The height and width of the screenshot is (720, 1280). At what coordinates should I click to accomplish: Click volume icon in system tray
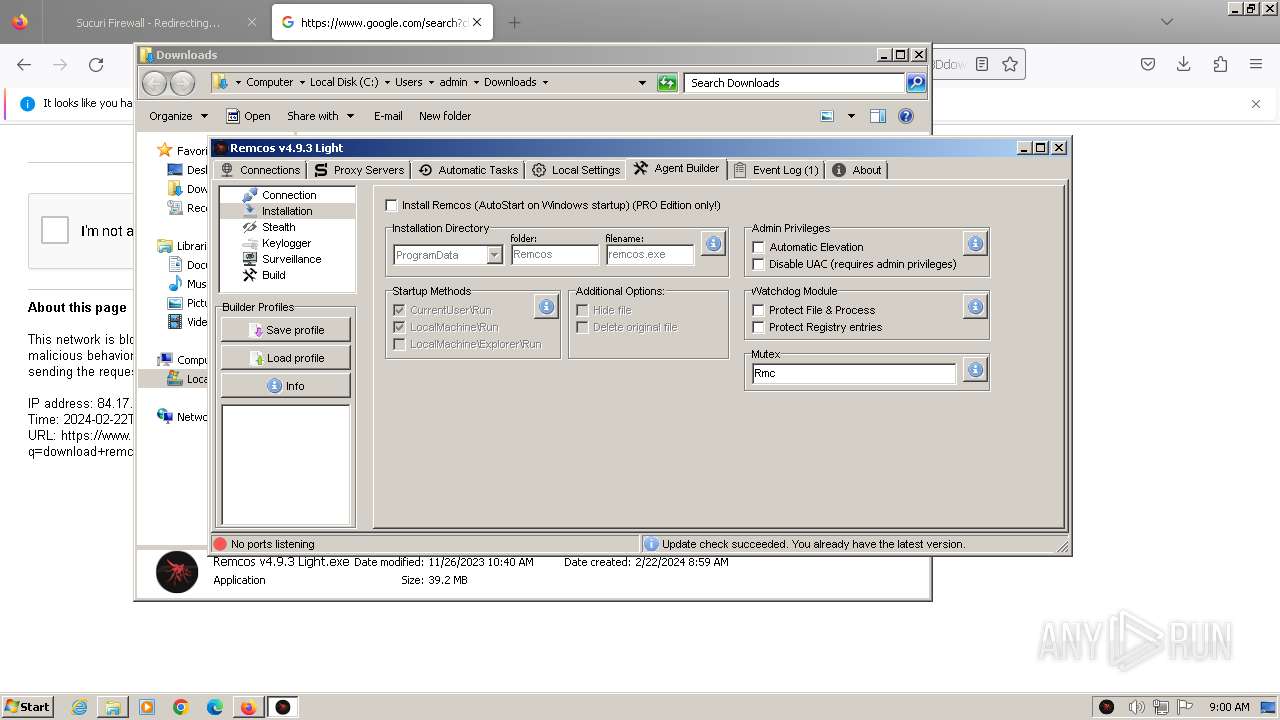click(x=1136, y=707)
